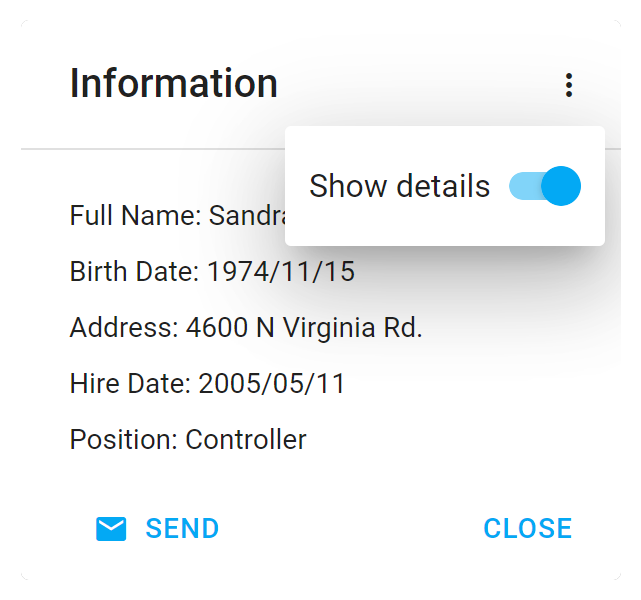This screenshot has width=641, height=600.
Task: Select the Hire Date label
Action: pos(130,383)
